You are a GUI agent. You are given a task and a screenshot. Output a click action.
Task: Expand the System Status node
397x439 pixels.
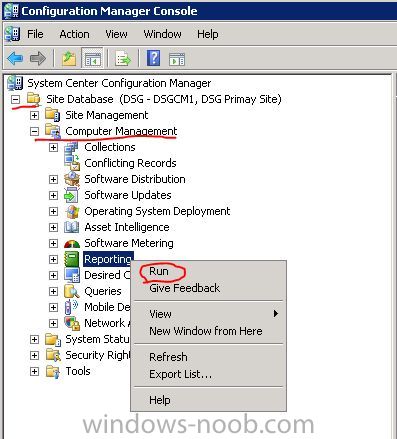pos(34,339)
